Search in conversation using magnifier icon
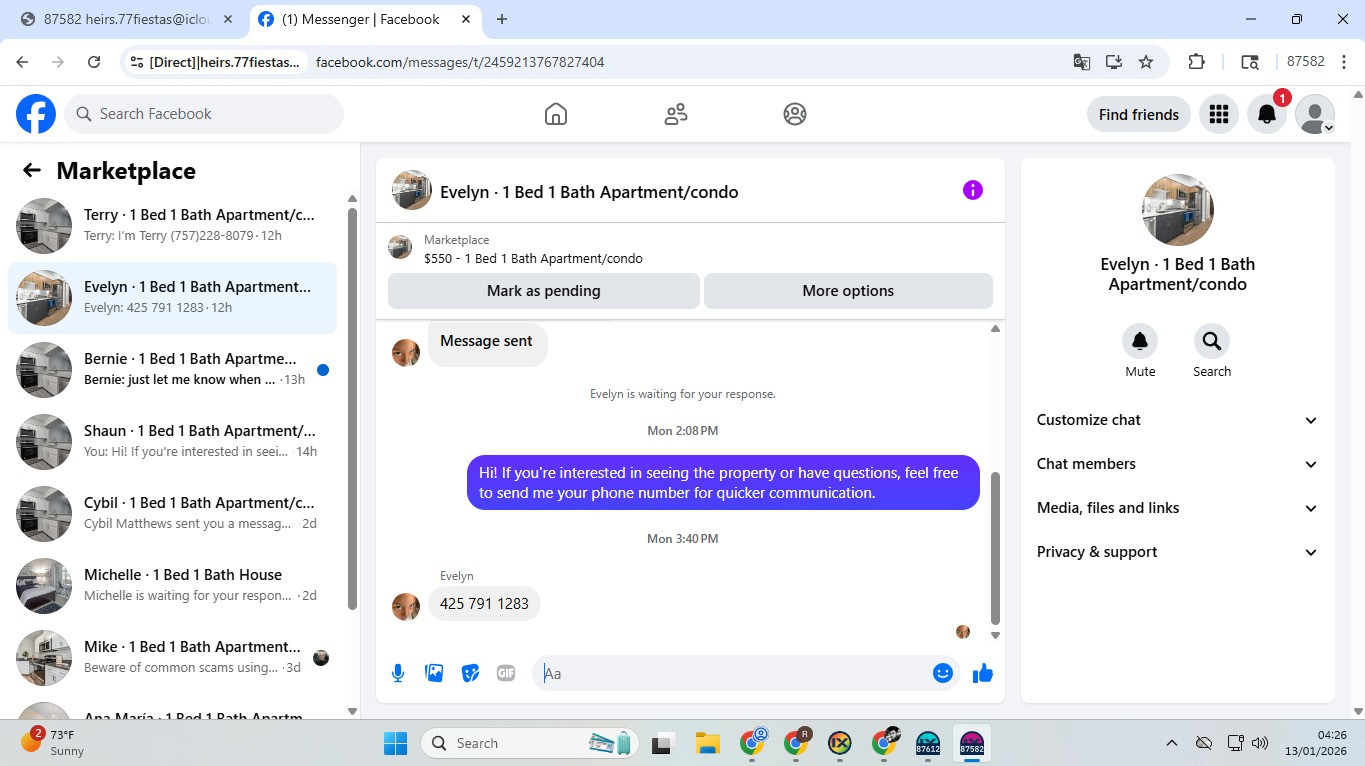The image size is (1365, 766). coord(1212,341)
